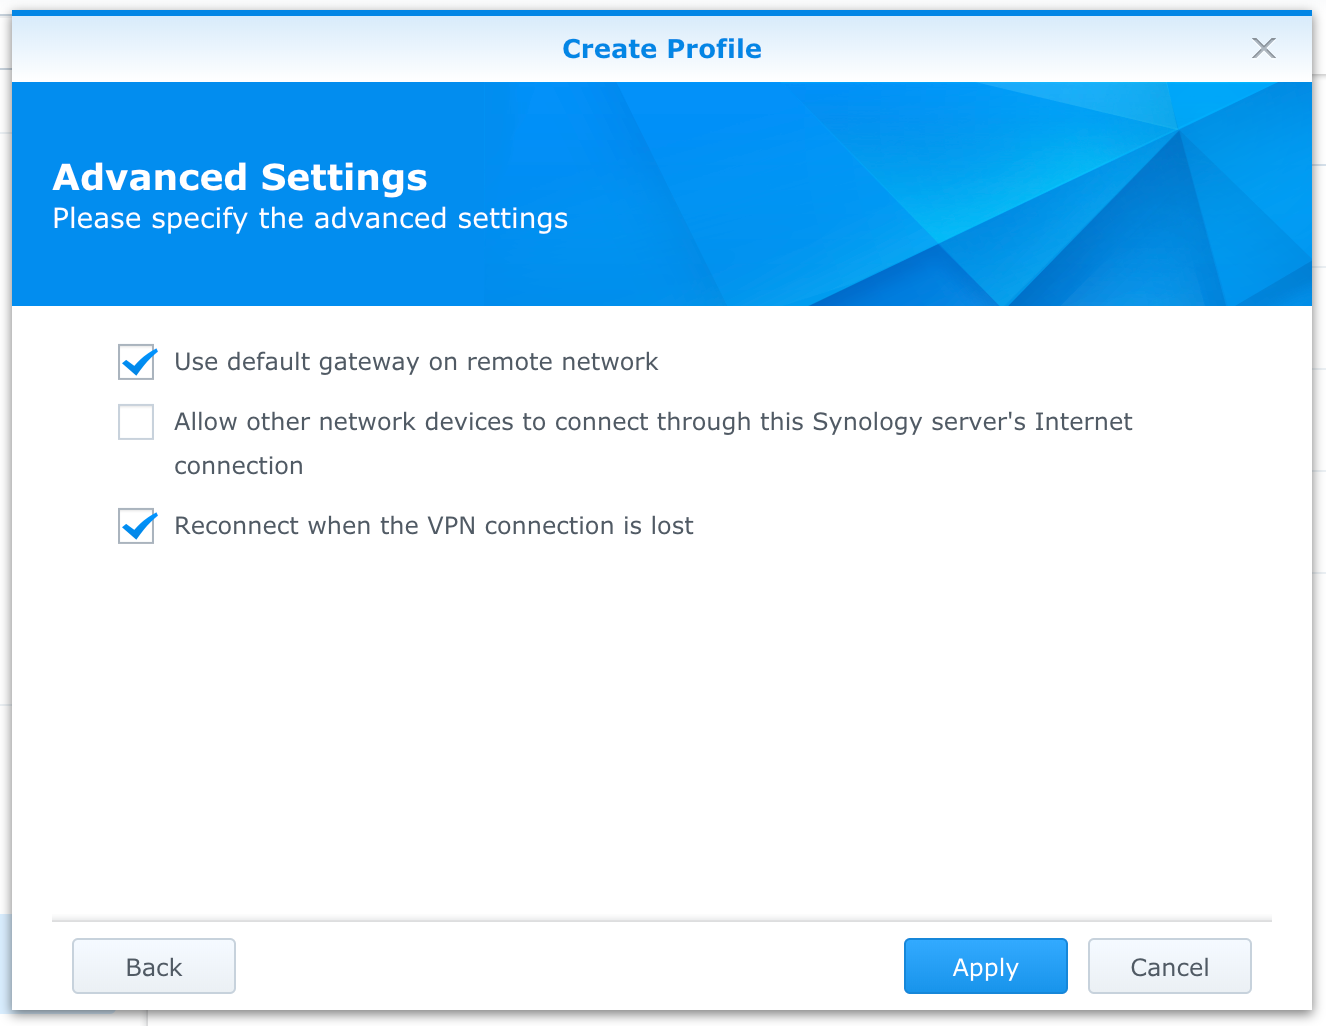
Task: Go back using the Back button
Action: click(154, 966)
